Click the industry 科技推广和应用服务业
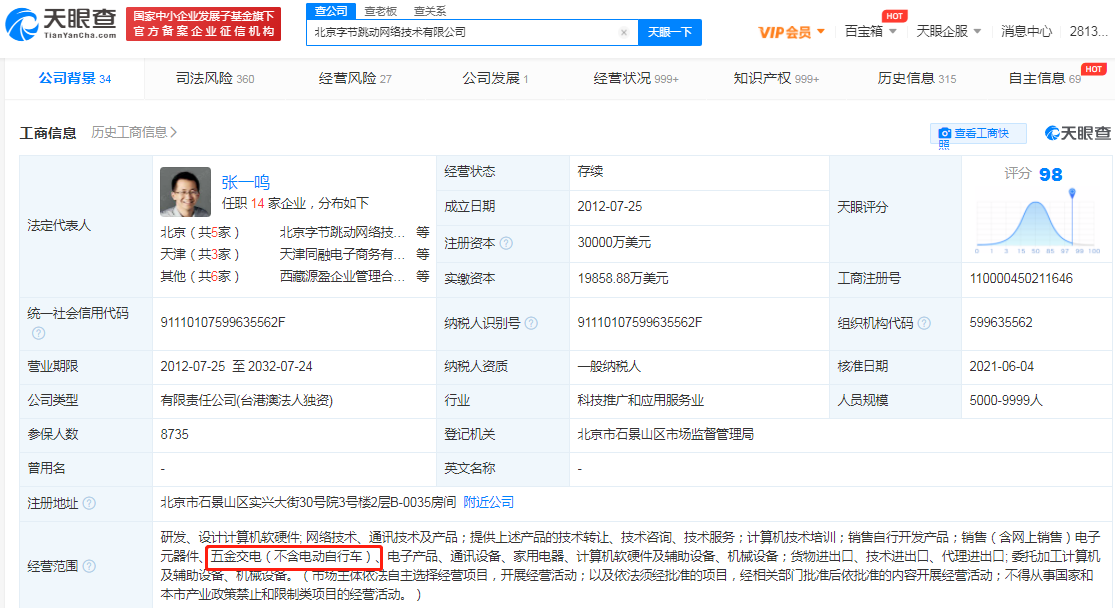The height and width of the screenshot is (608, 1115). pos(641,401)
